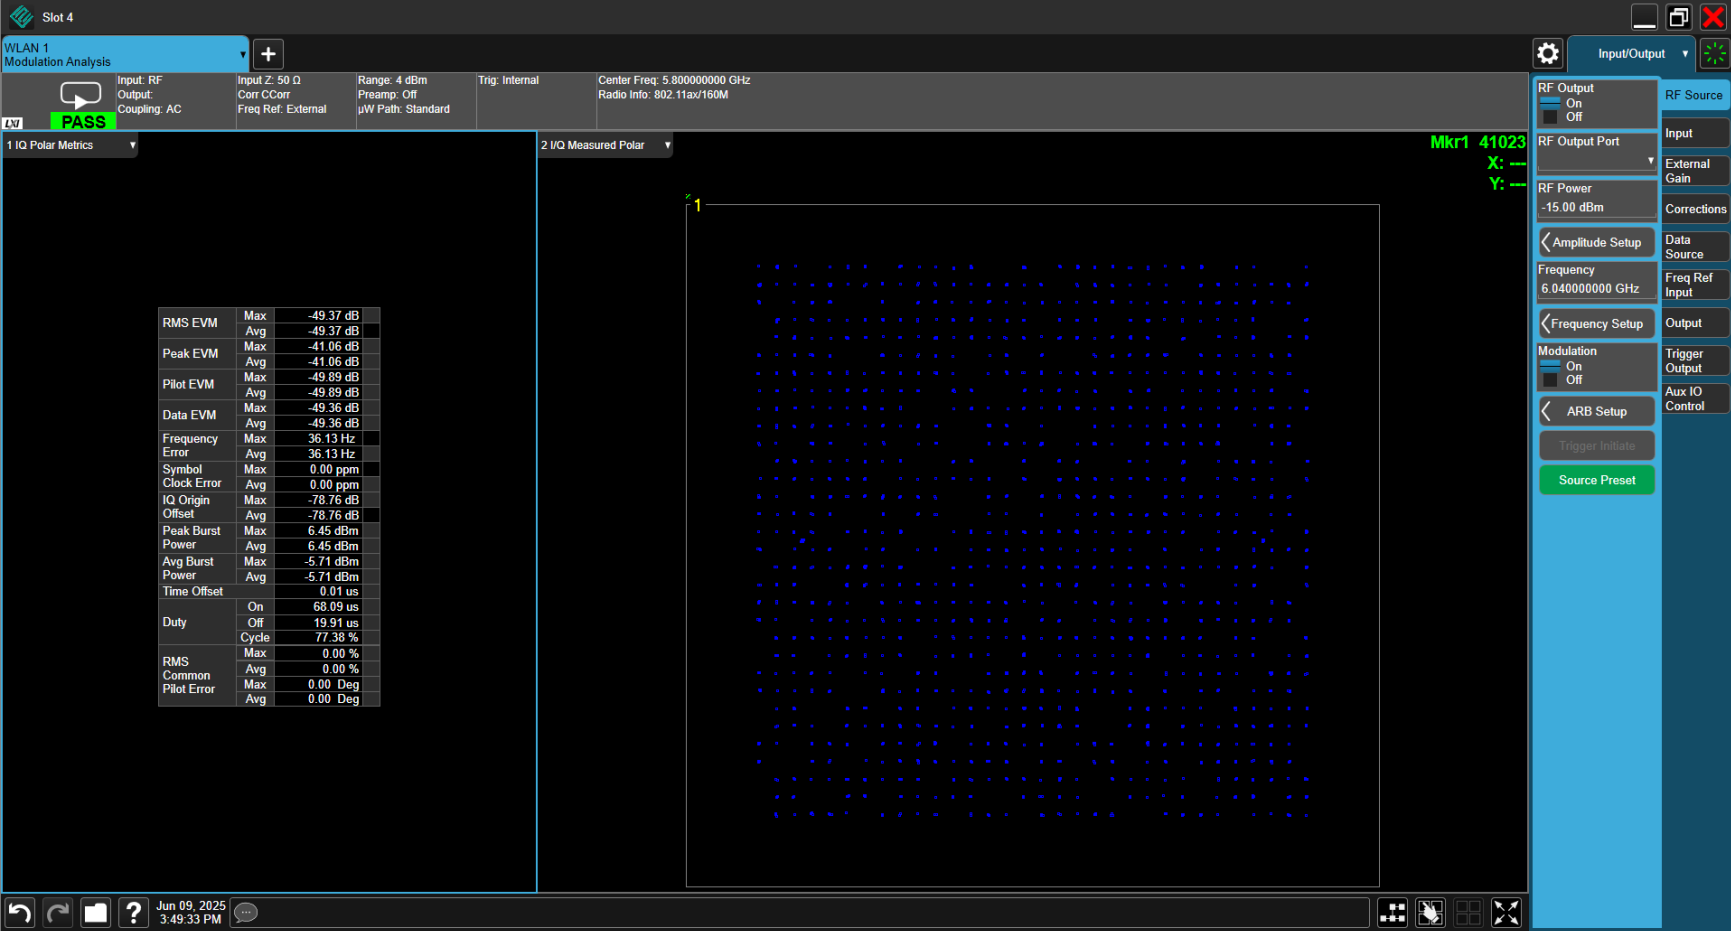The width and height of the screenshot is (1731, 931).
Task: Select the Data Source tab
Action: 1695,247
